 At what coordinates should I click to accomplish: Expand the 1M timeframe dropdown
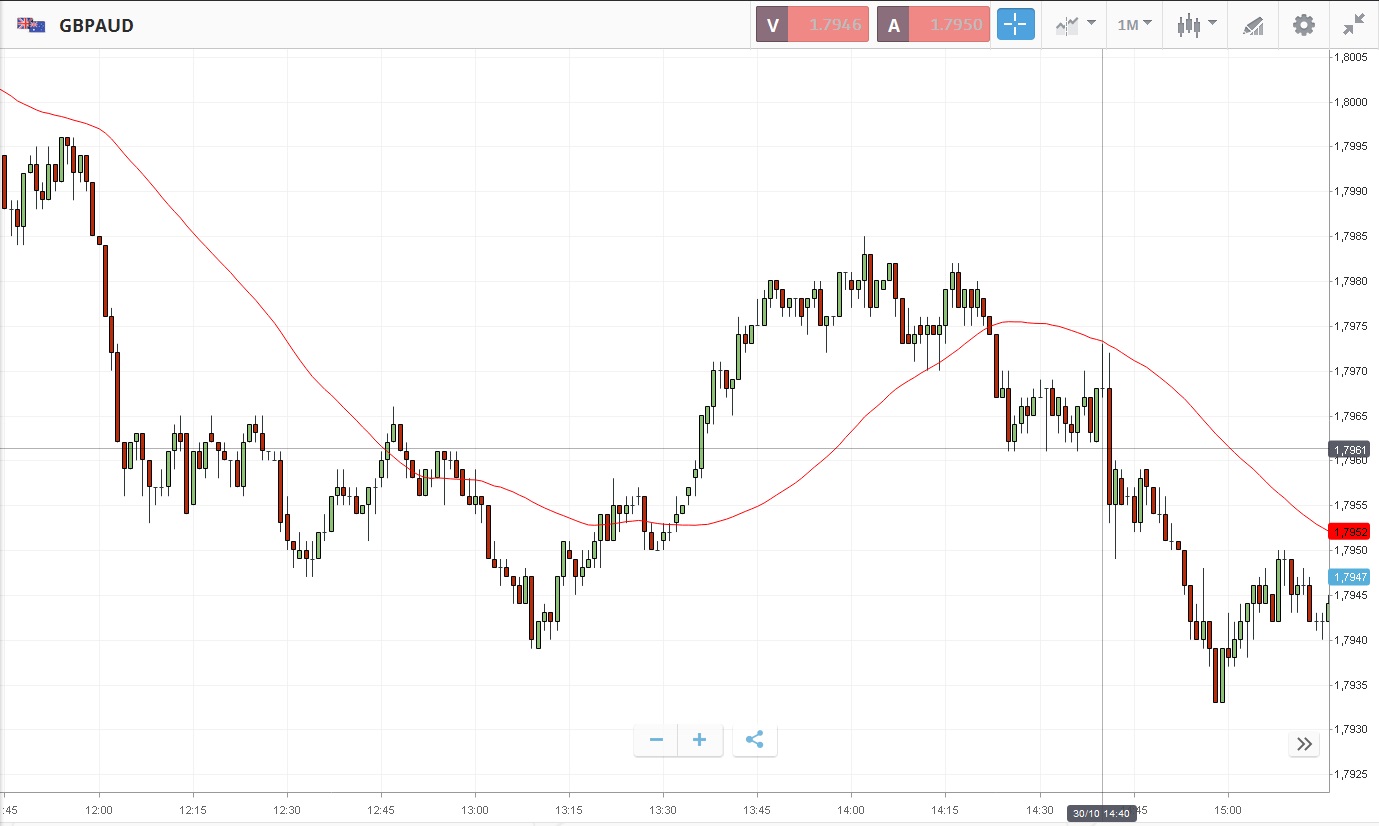(x=1134, y=25)
